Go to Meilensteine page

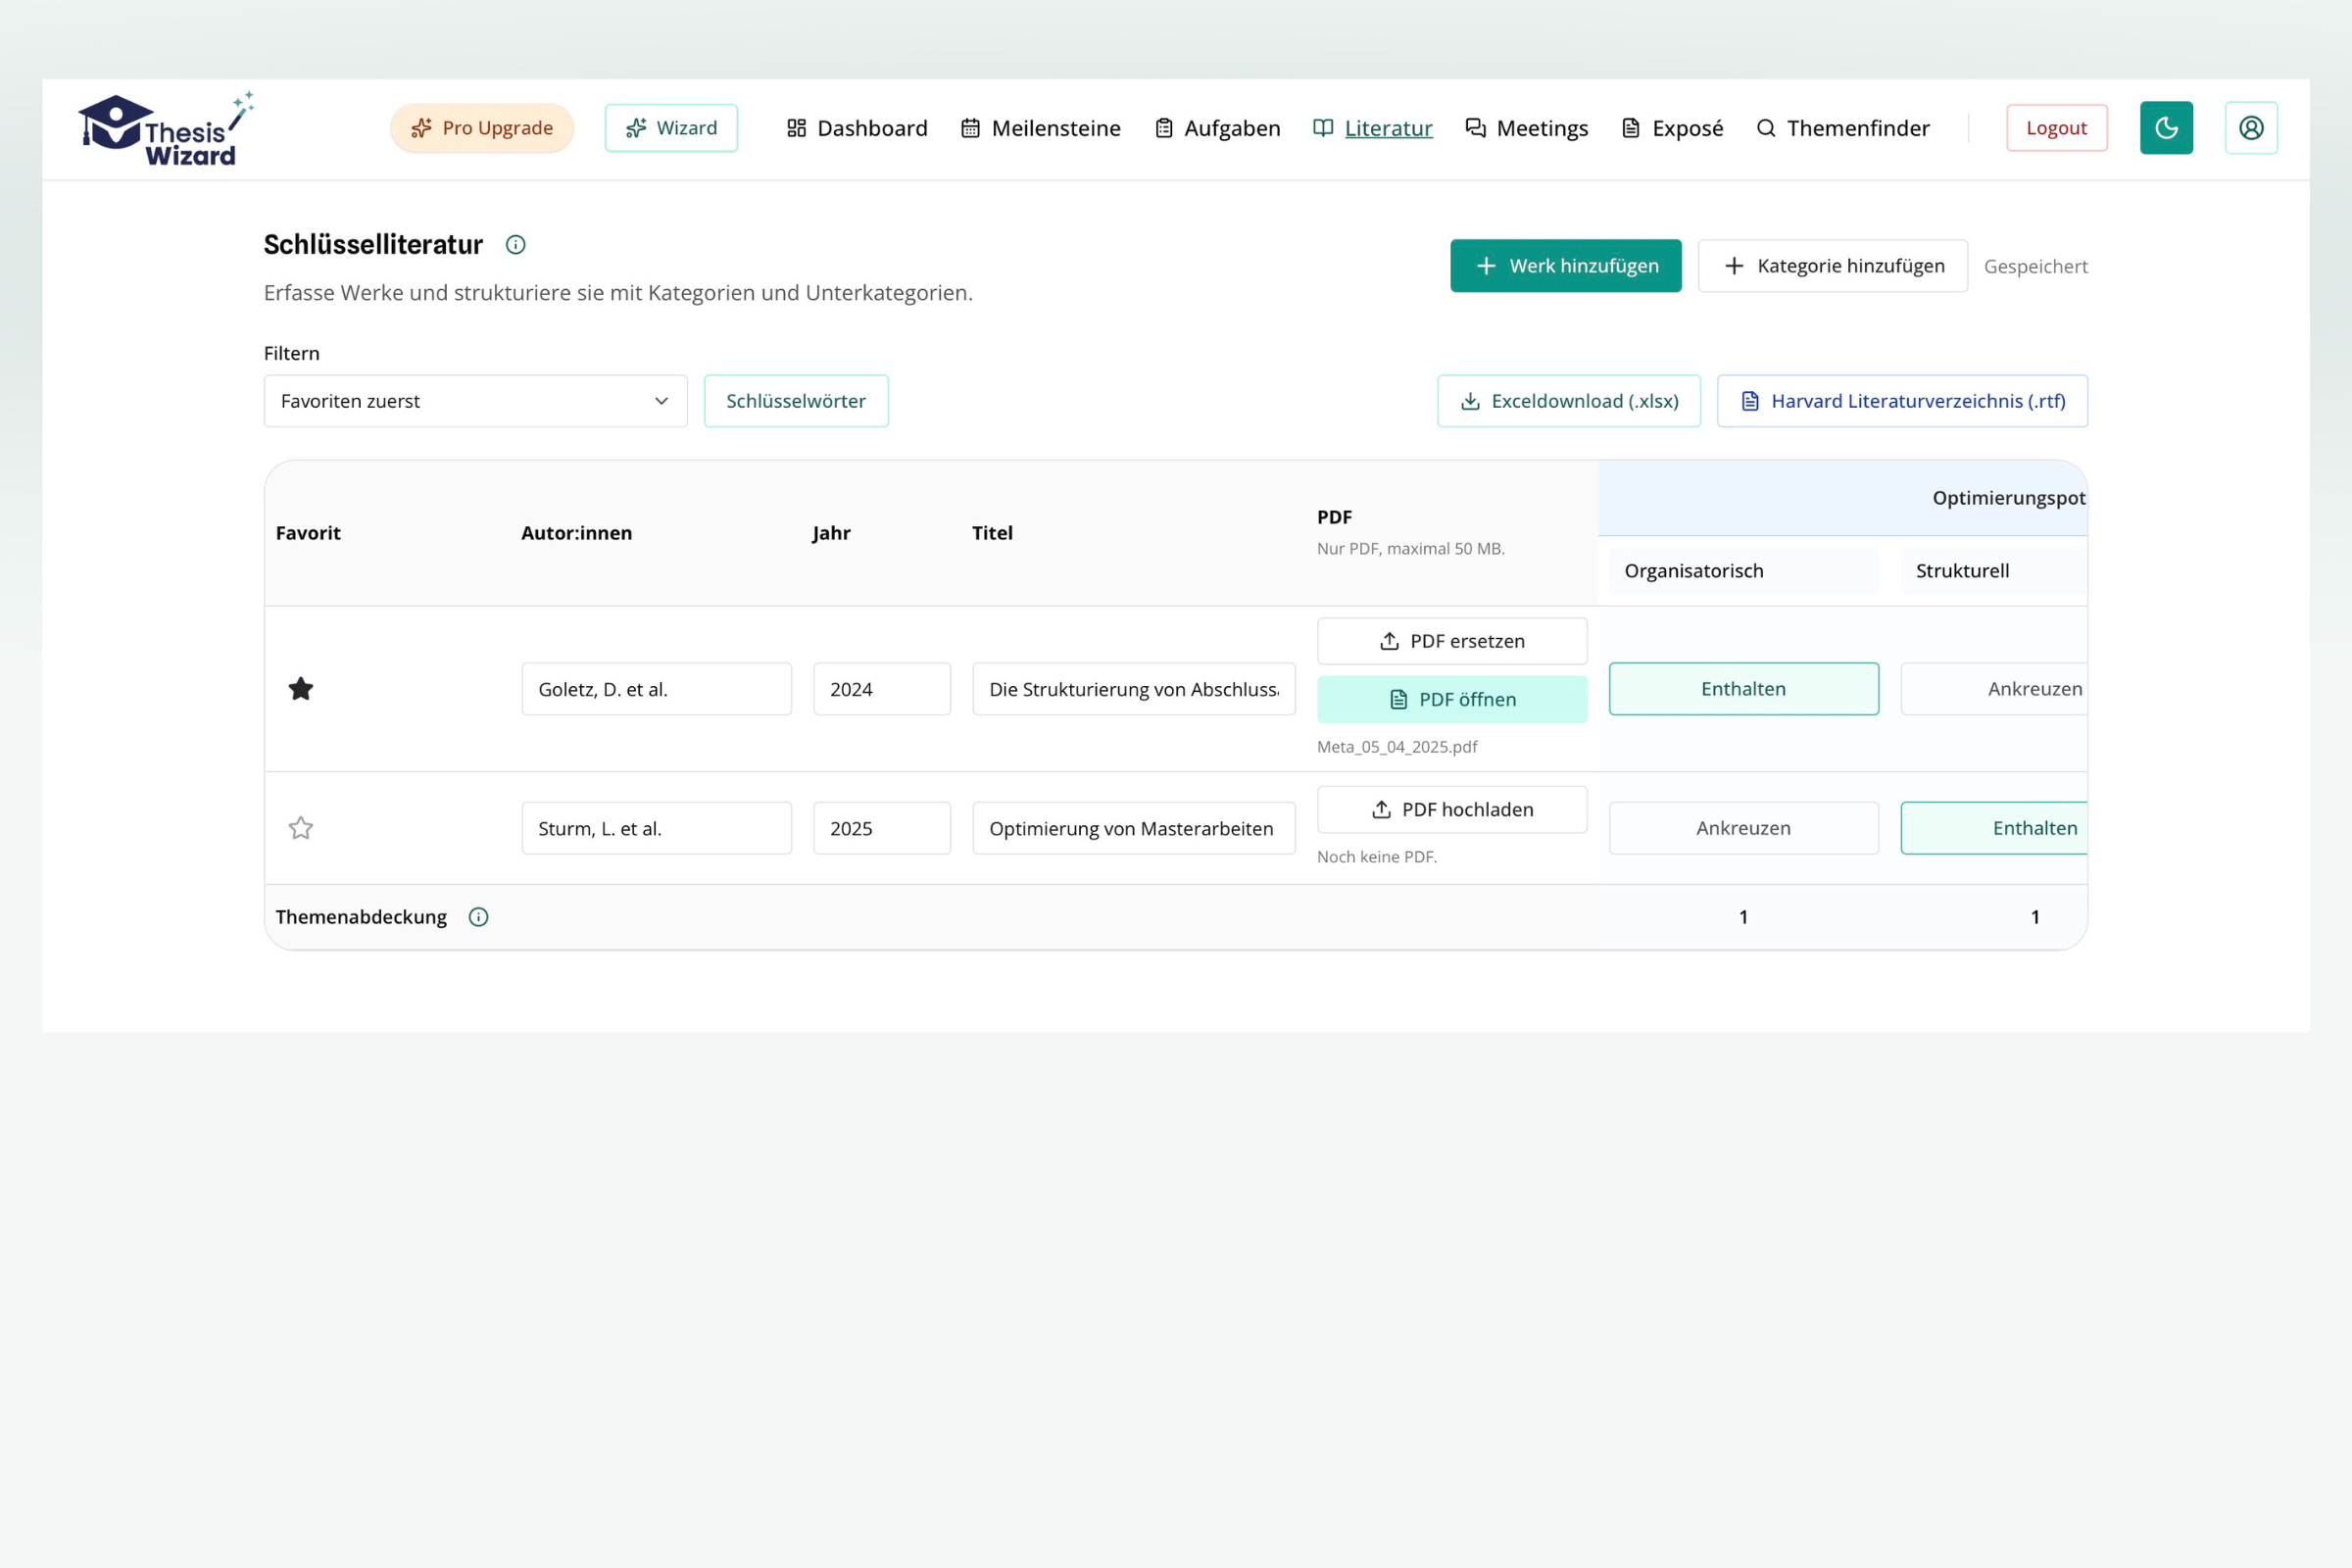tap(1040, 128)
